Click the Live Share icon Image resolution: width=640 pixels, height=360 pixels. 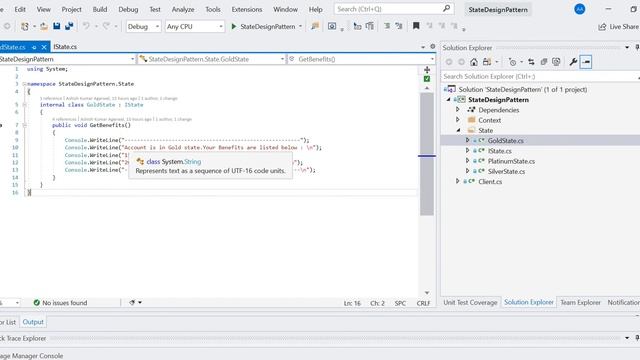(602, 27)
